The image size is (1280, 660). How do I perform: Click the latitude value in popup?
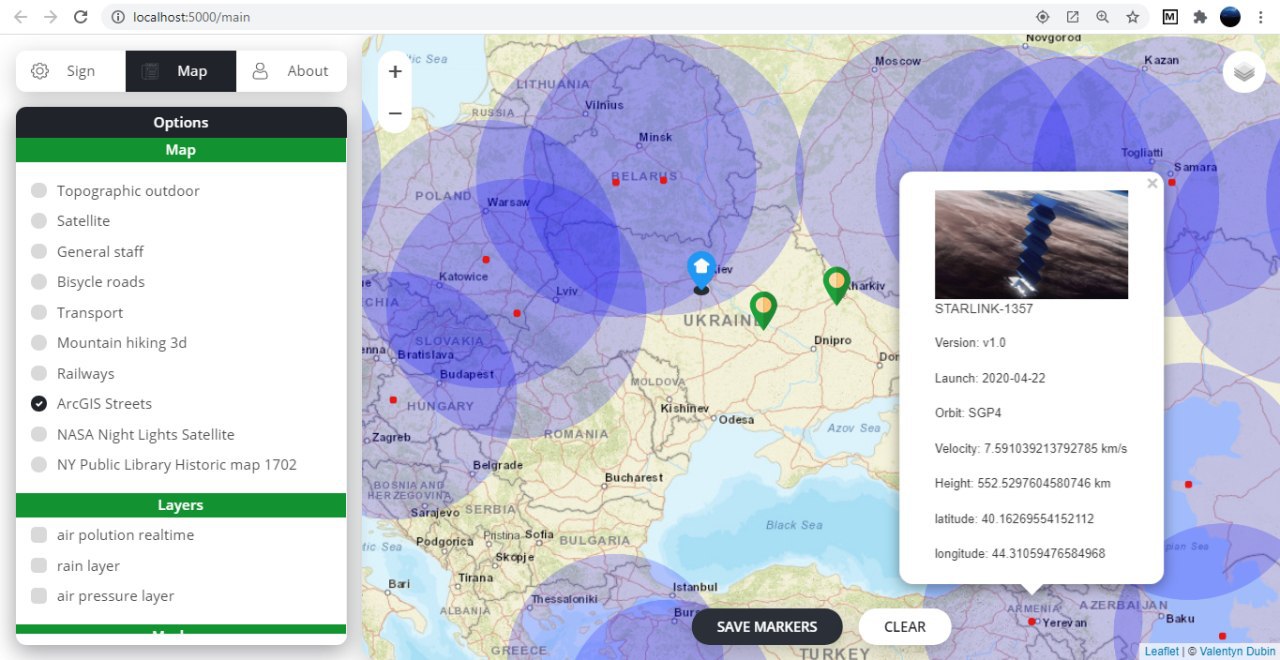pyautogui.click(x=1037, y=519)
